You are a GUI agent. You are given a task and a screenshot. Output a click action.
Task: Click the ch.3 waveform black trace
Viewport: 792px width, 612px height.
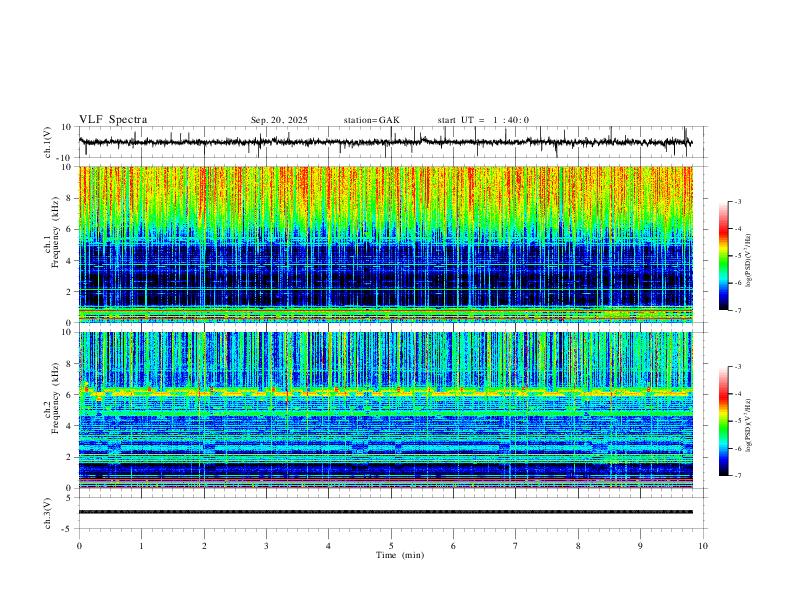(x=385, y=512)
